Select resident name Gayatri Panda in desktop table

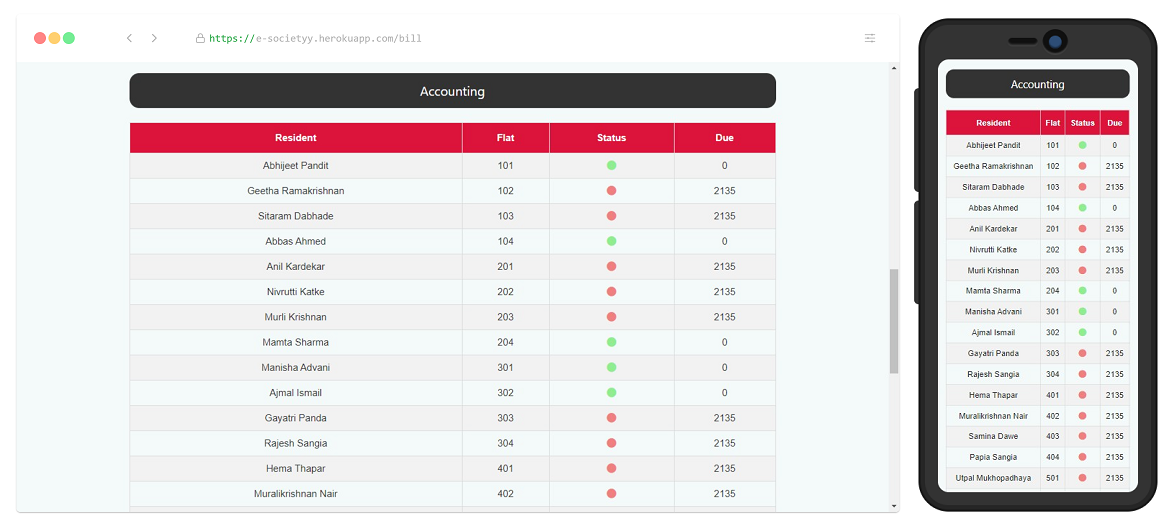[296, 418]
